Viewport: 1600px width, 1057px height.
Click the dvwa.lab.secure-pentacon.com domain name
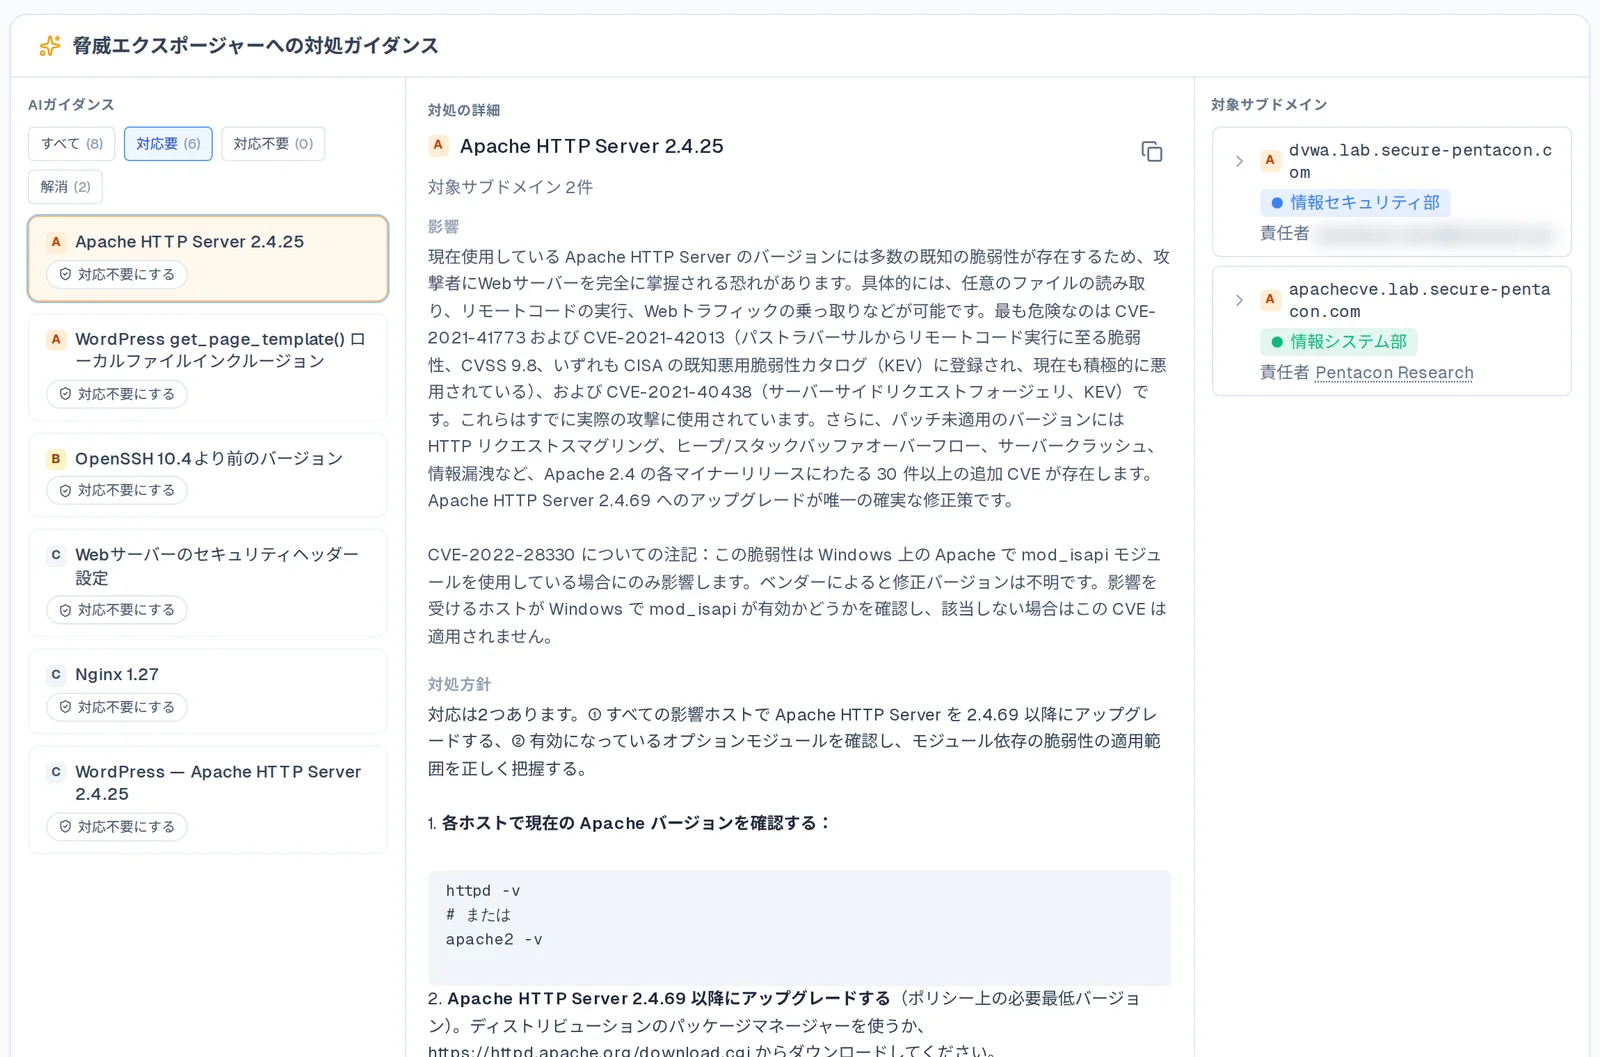(x=1420, y=161)
